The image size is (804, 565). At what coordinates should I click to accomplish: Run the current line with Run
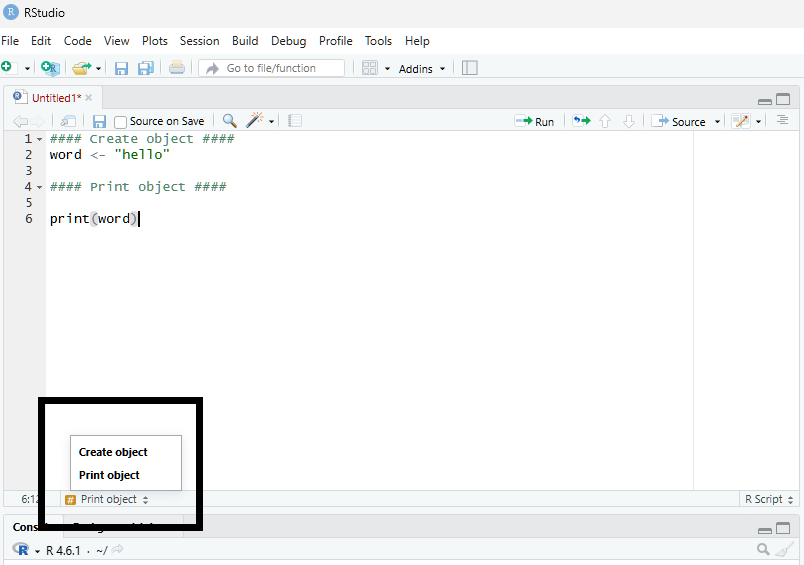point(535,122)
